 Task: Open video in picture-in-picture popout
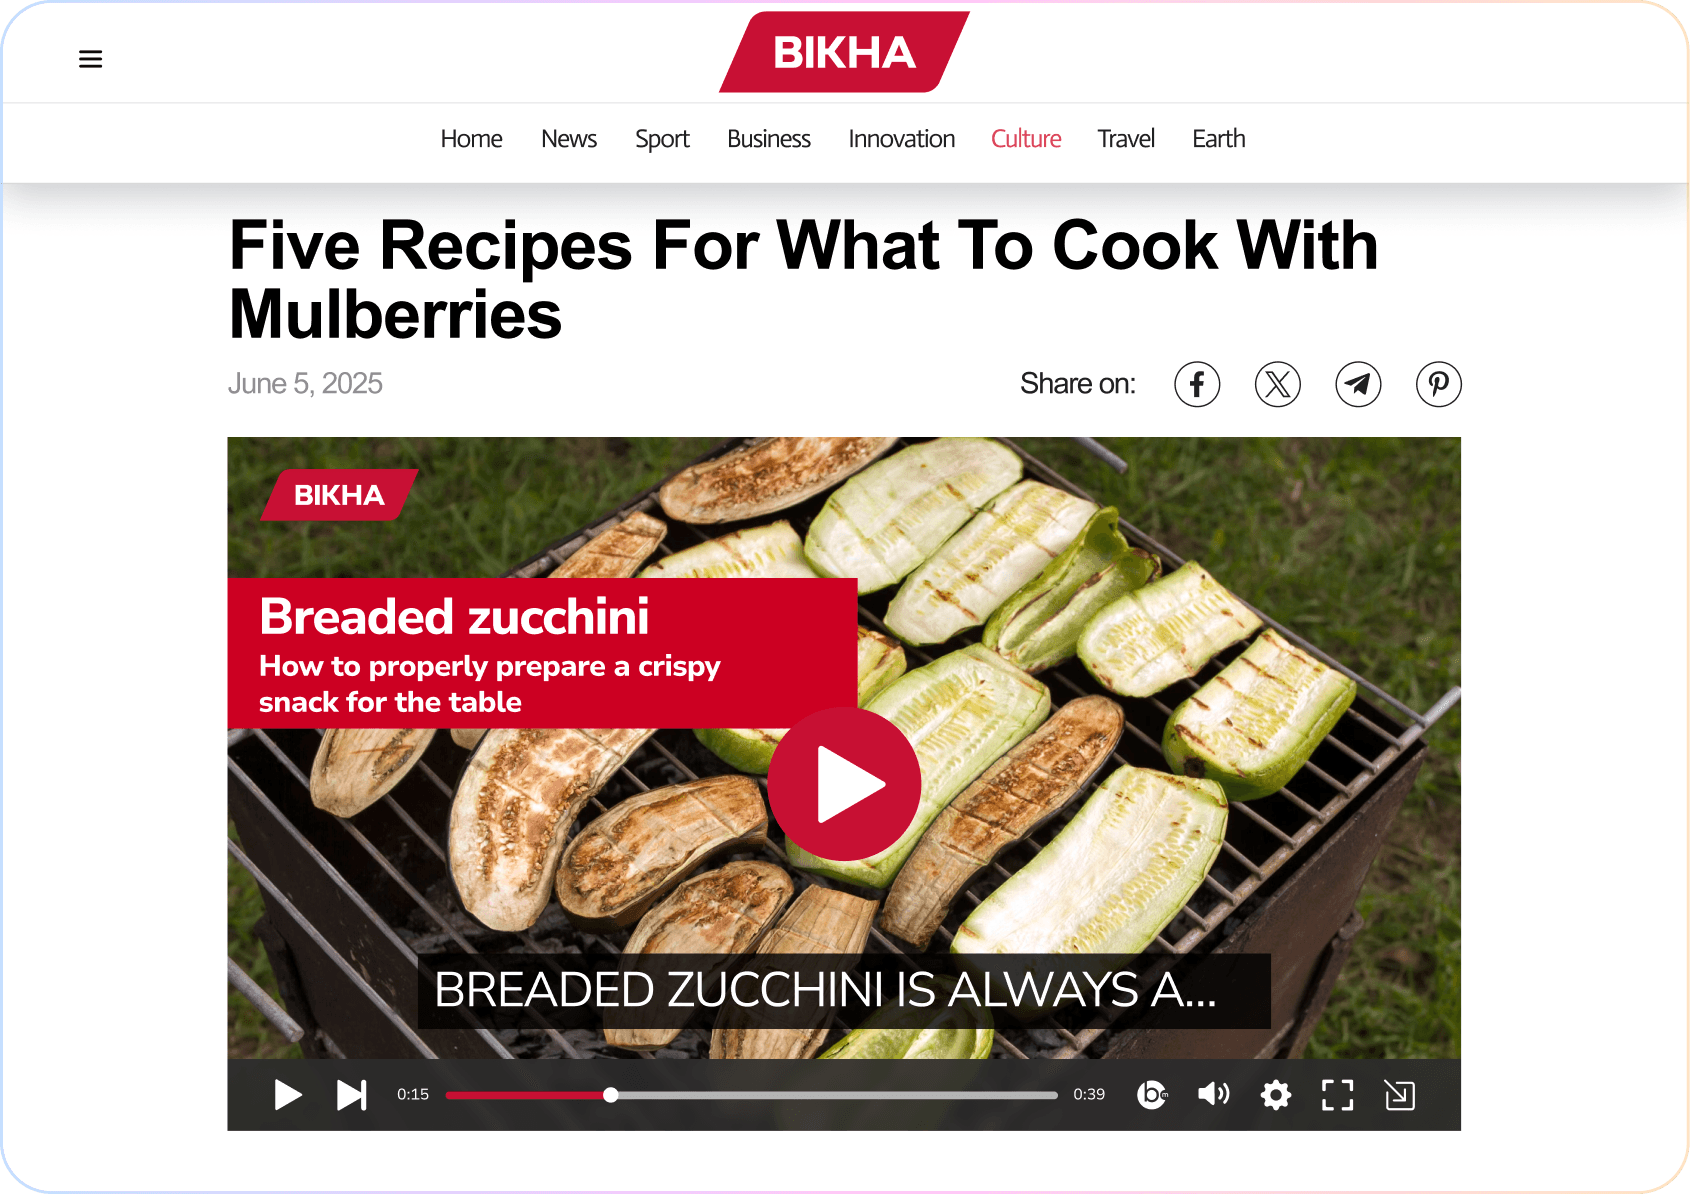coord(1400,1095)
